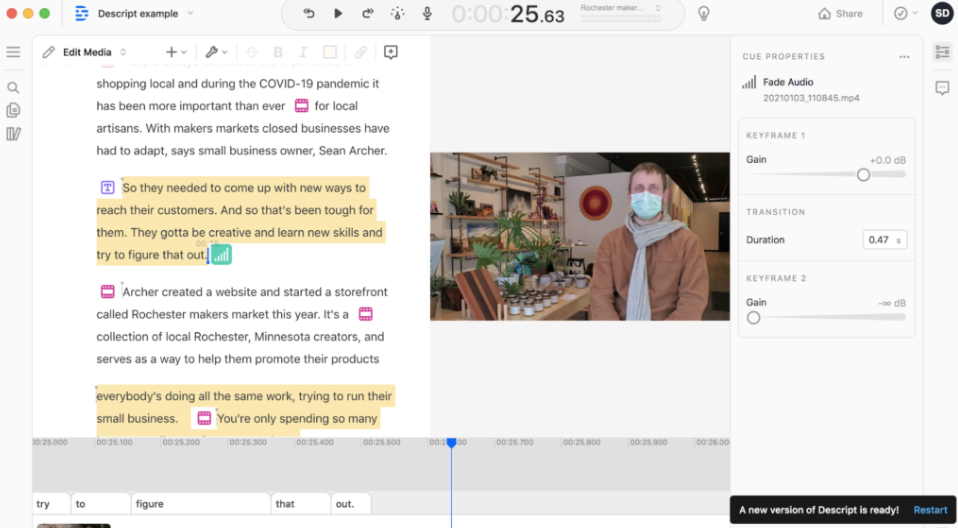
Task: Click the filename 20210103_110845.mp4
Action: pyautogui.click(x=811, y=98)
